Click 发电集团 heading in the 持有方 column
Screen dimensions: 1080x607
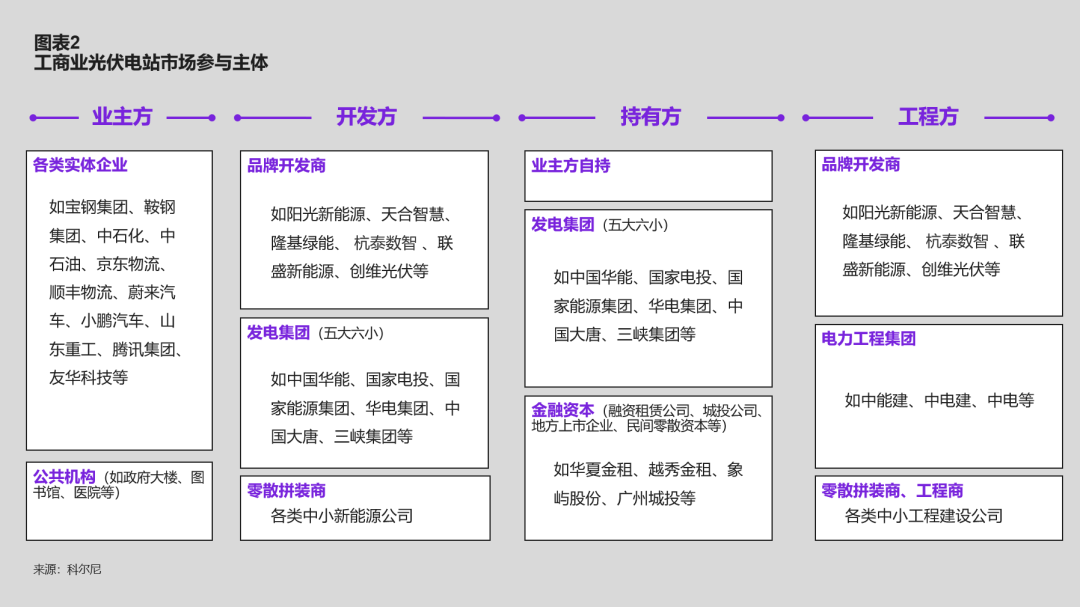tap(562, 225)
